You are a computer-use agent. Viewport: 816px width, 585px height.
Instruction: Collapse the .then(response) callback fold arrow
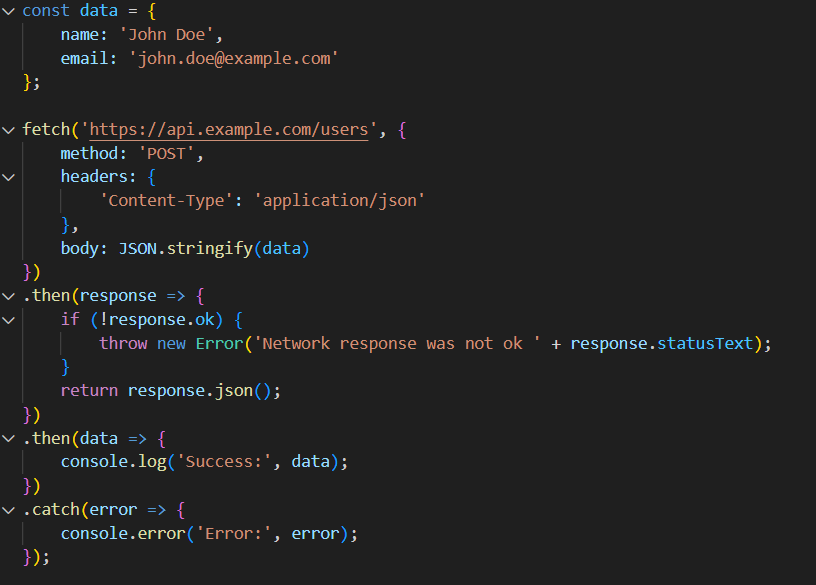pos(9,296)
